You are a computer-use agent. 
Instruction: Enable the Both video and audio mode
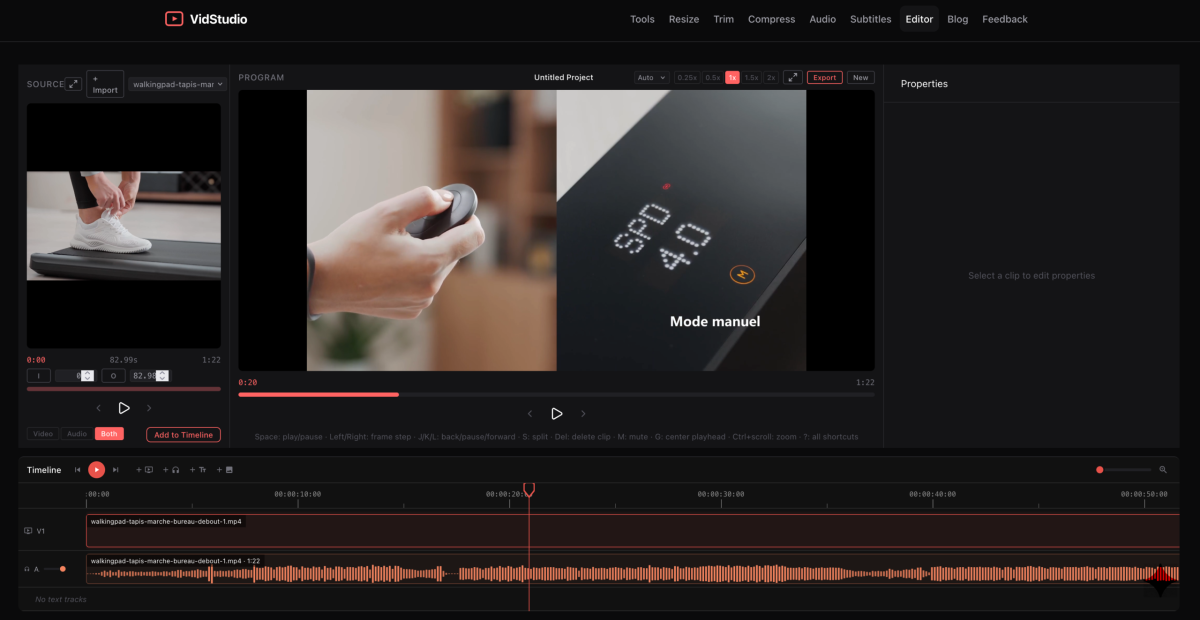(x=108, y=434)
